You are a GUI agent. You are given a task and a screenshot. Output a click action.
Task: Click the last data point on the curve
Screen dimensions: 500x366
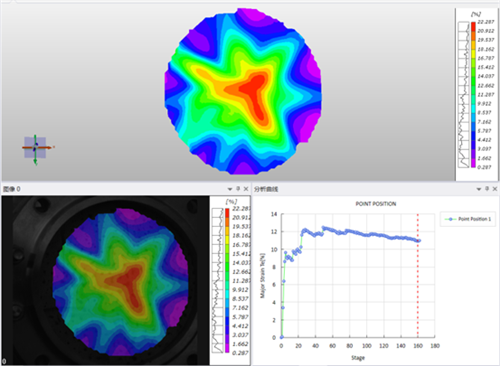coord(419,241)
